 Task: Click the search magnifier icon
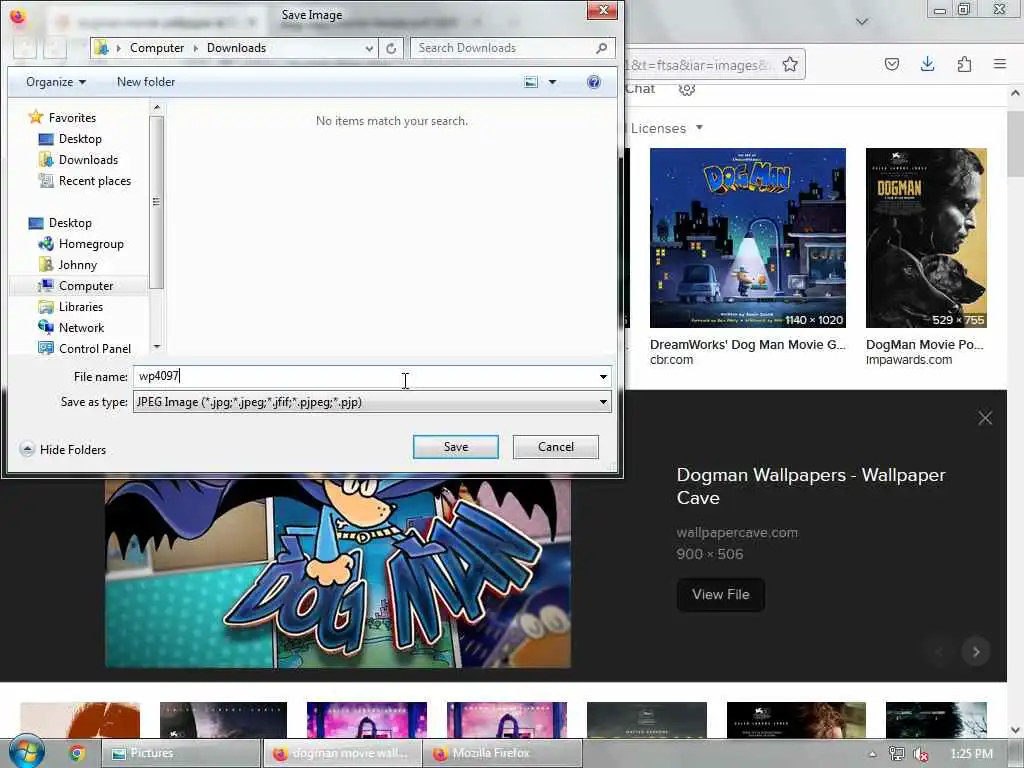(x=601, y=48)
